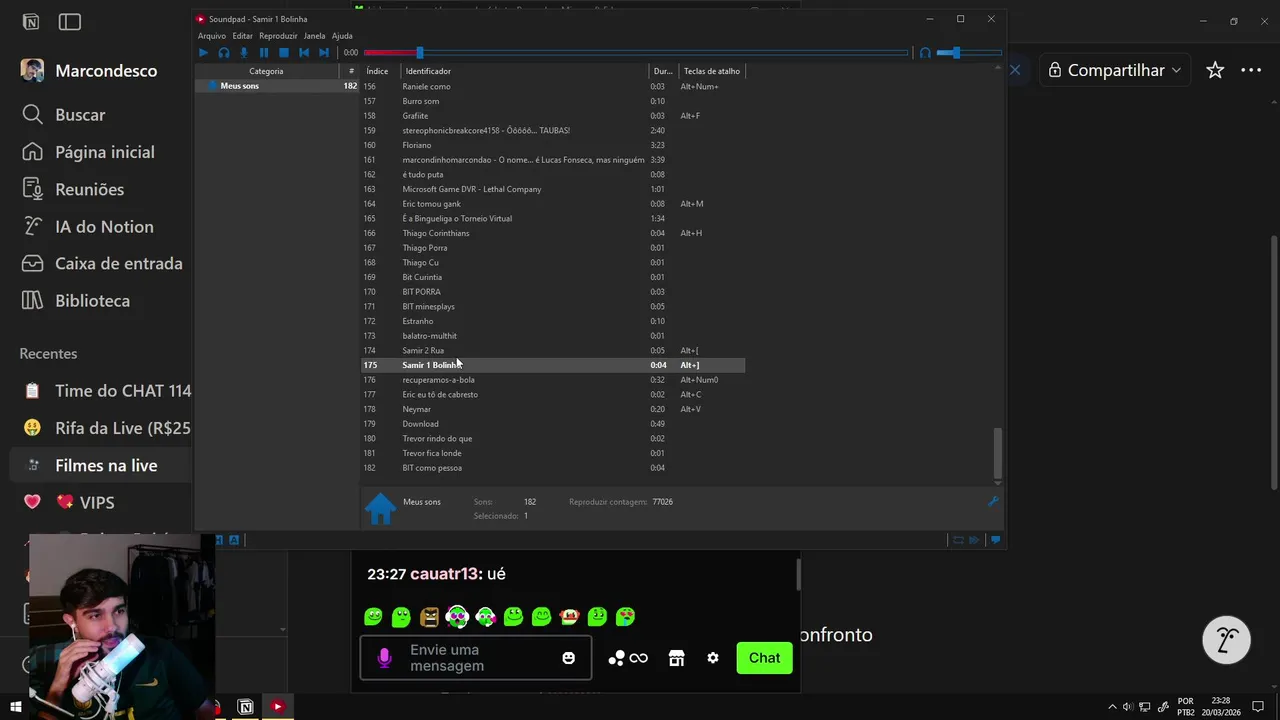Click the blue home icon for Meus sons
Viewport: 1280px width, 720px height.
(x=380, y=508)
